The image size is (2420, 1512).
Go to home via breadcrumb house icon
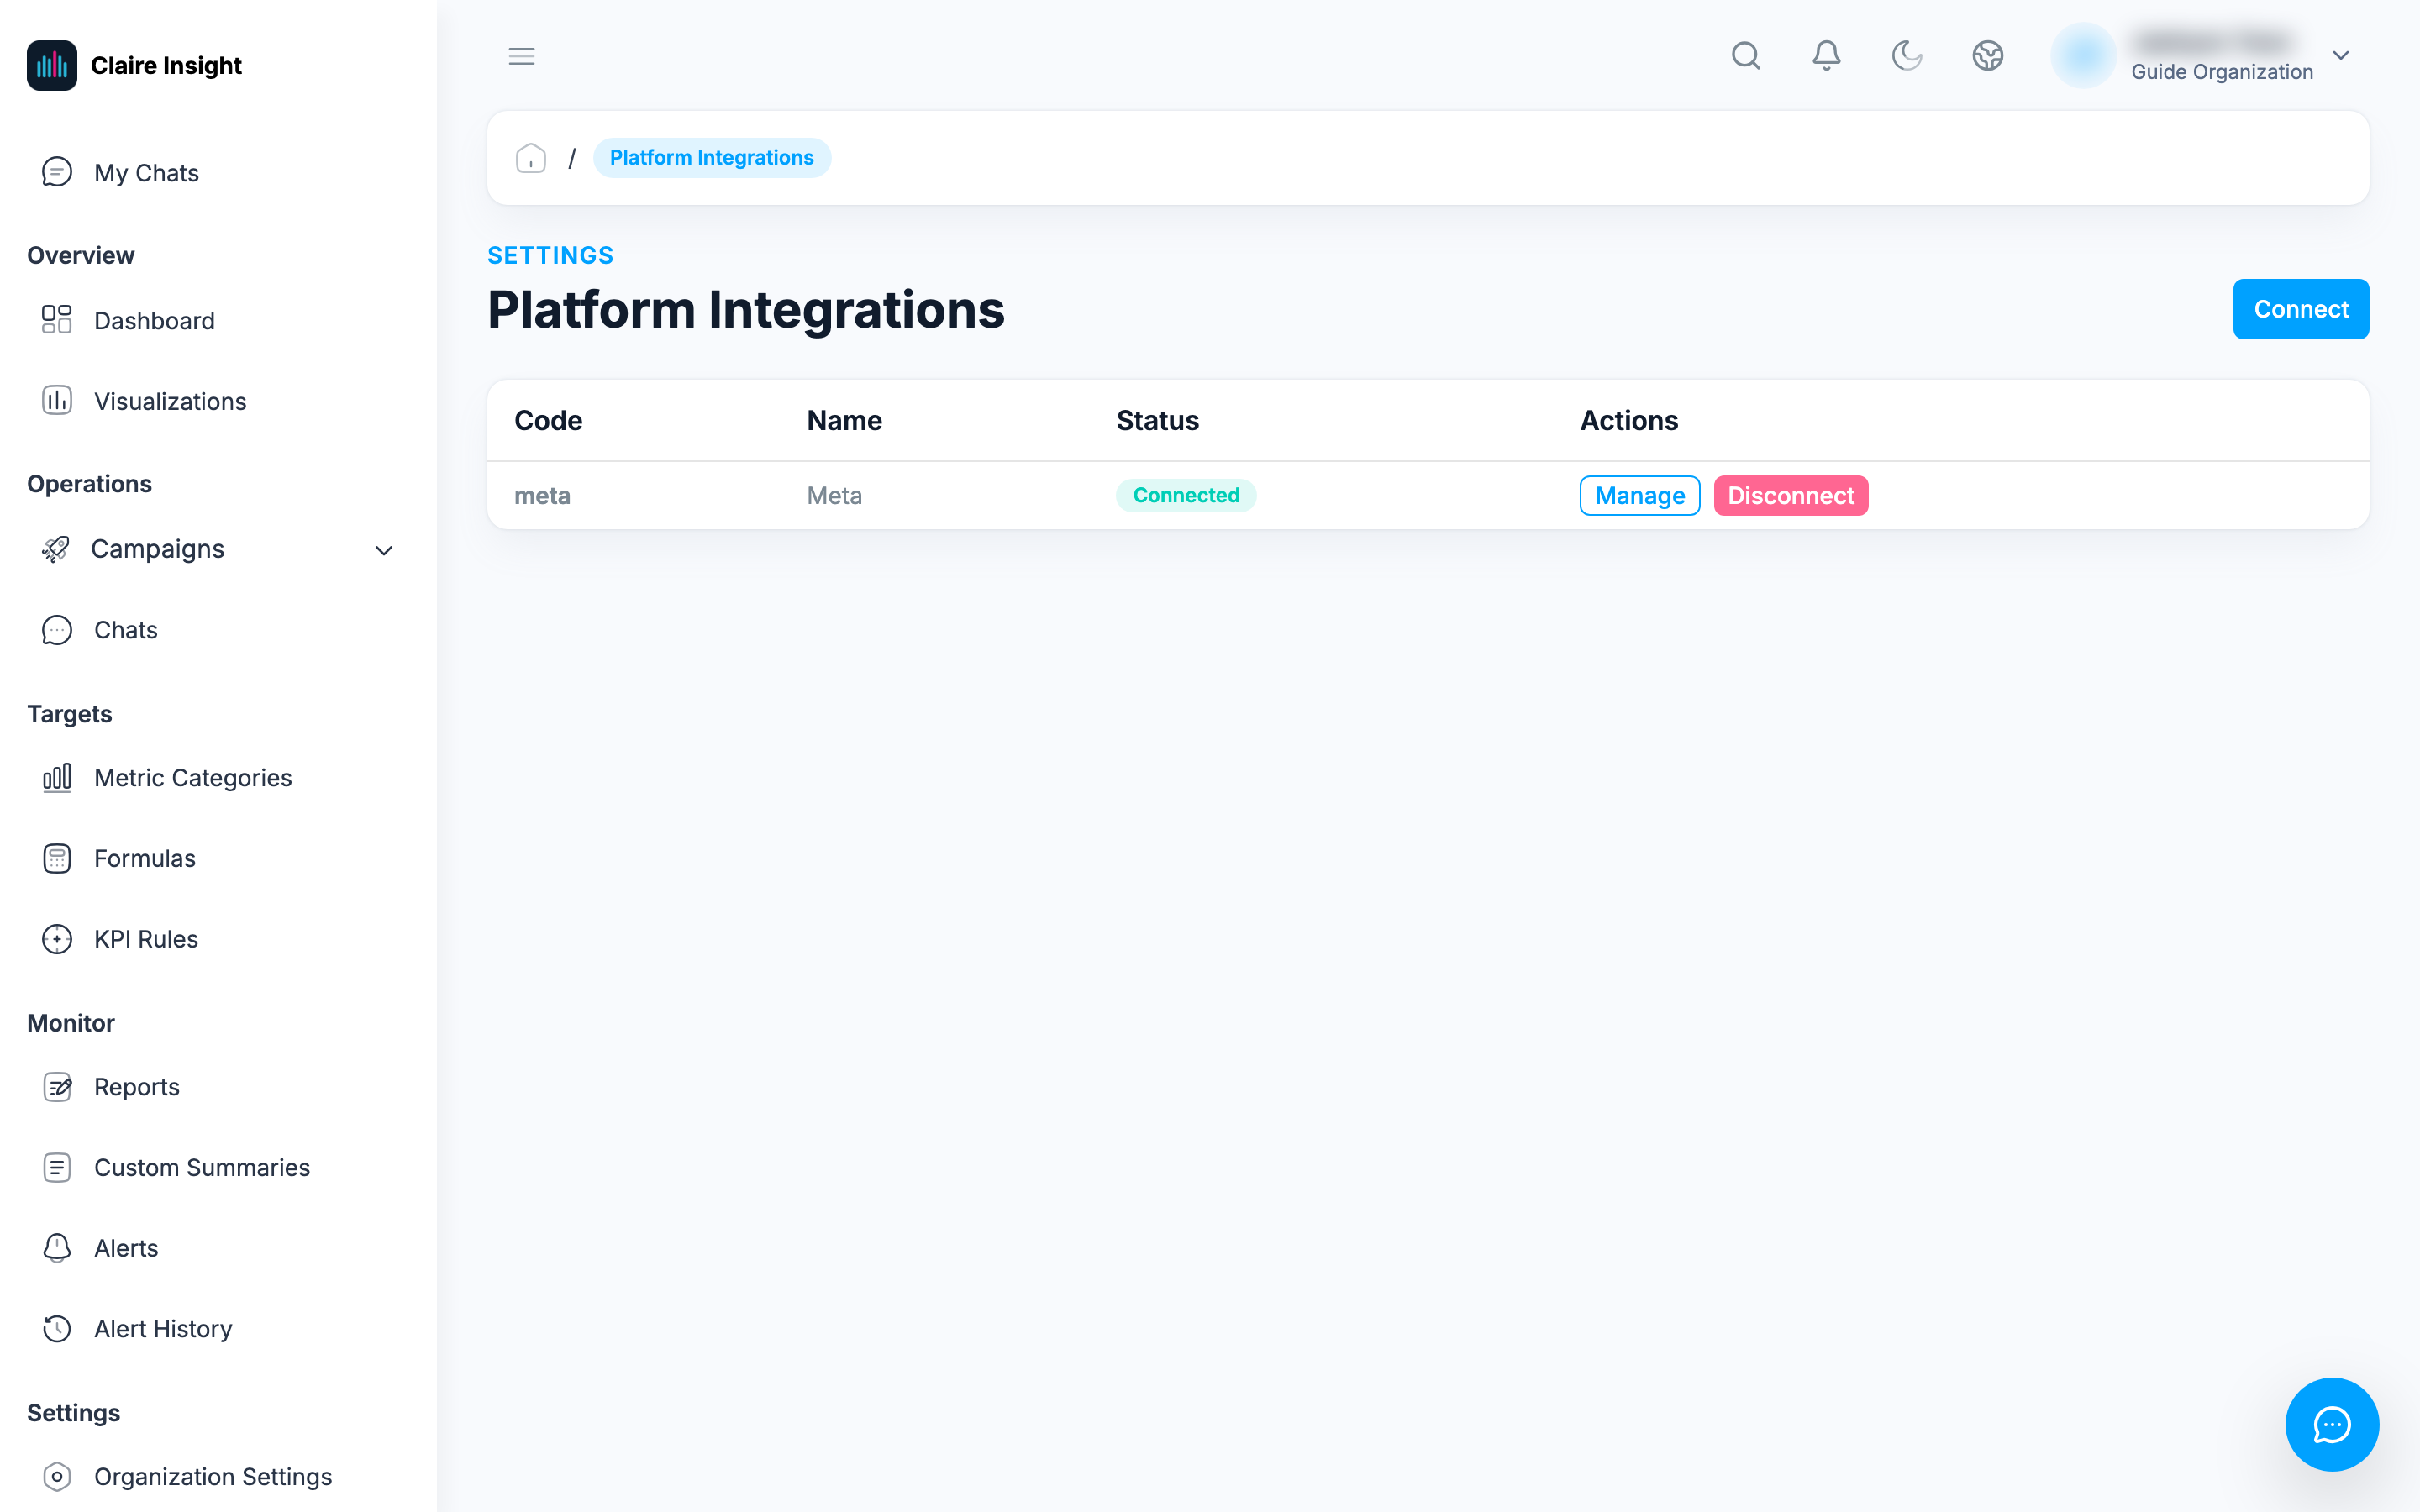click(531, 158)
